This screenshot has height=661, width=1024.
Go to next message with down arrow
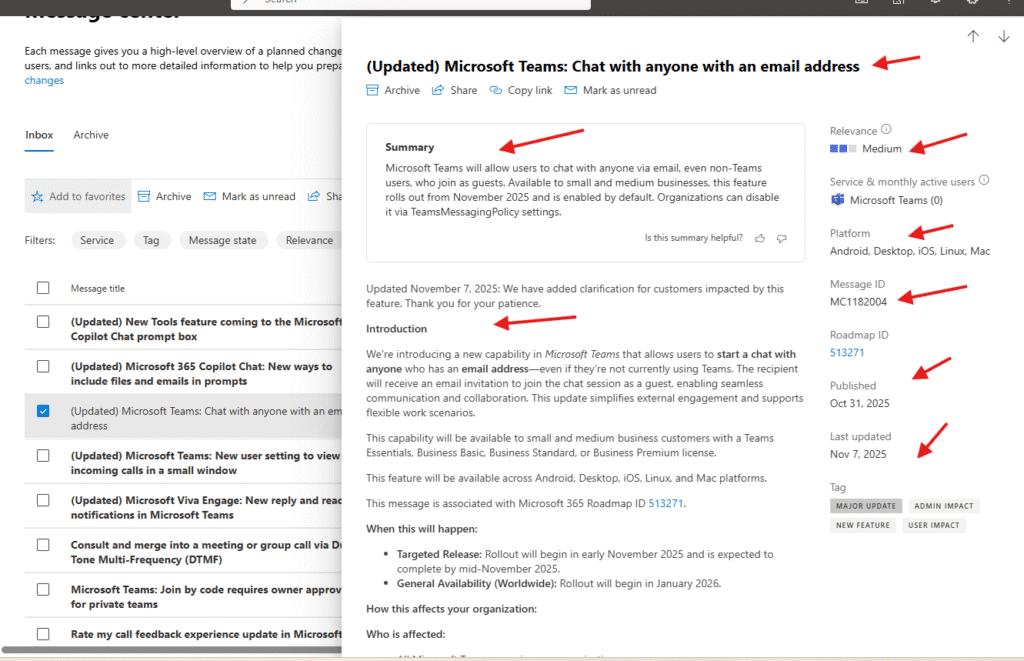point(1004,36)
